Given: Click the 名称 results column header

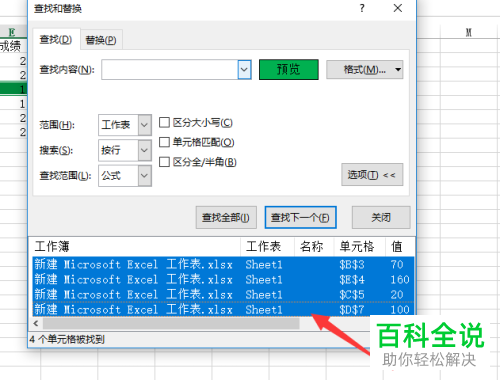Looking at the screenshot, I should point(314,247).
